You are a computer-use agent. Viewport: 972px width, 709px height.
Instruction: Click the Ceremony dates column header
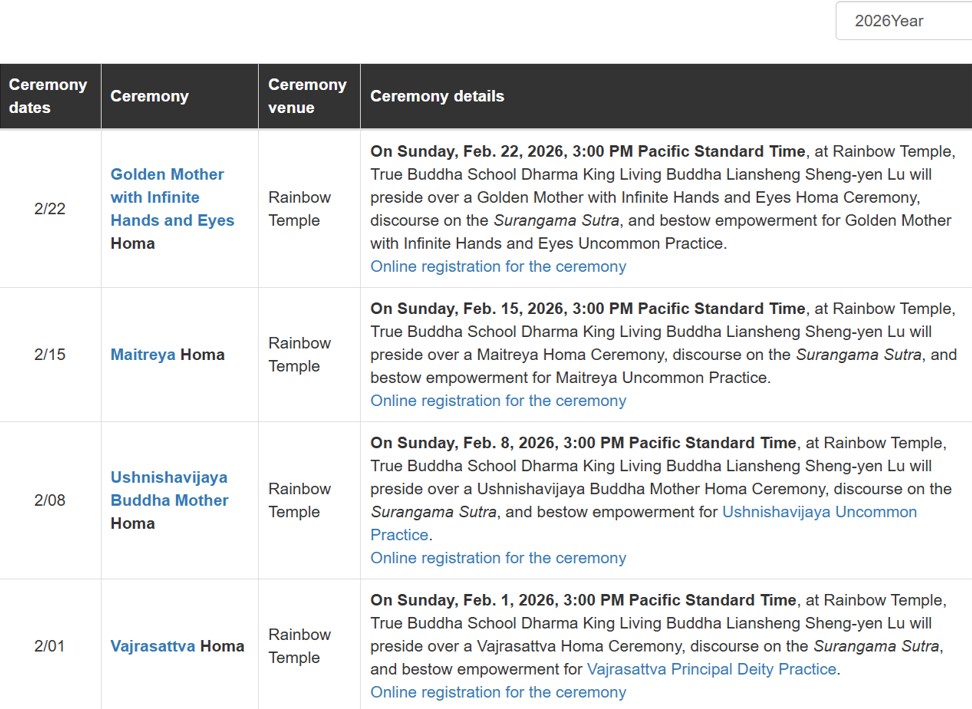(48, 96)
